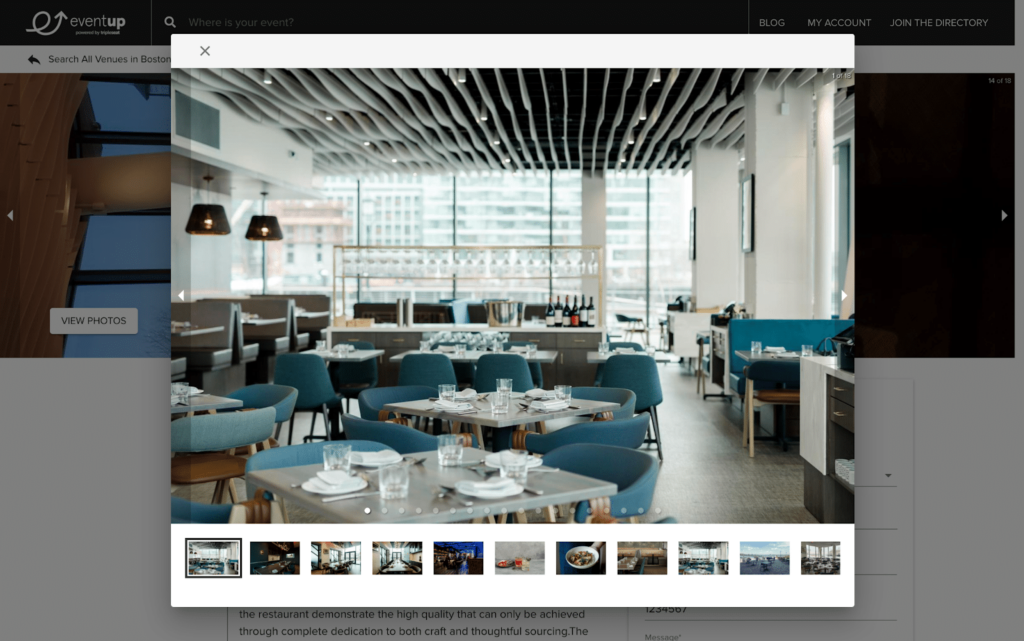1024x641 pixels.
Task: Click the carousel dot right after the active dot
Action: [385, 510]
